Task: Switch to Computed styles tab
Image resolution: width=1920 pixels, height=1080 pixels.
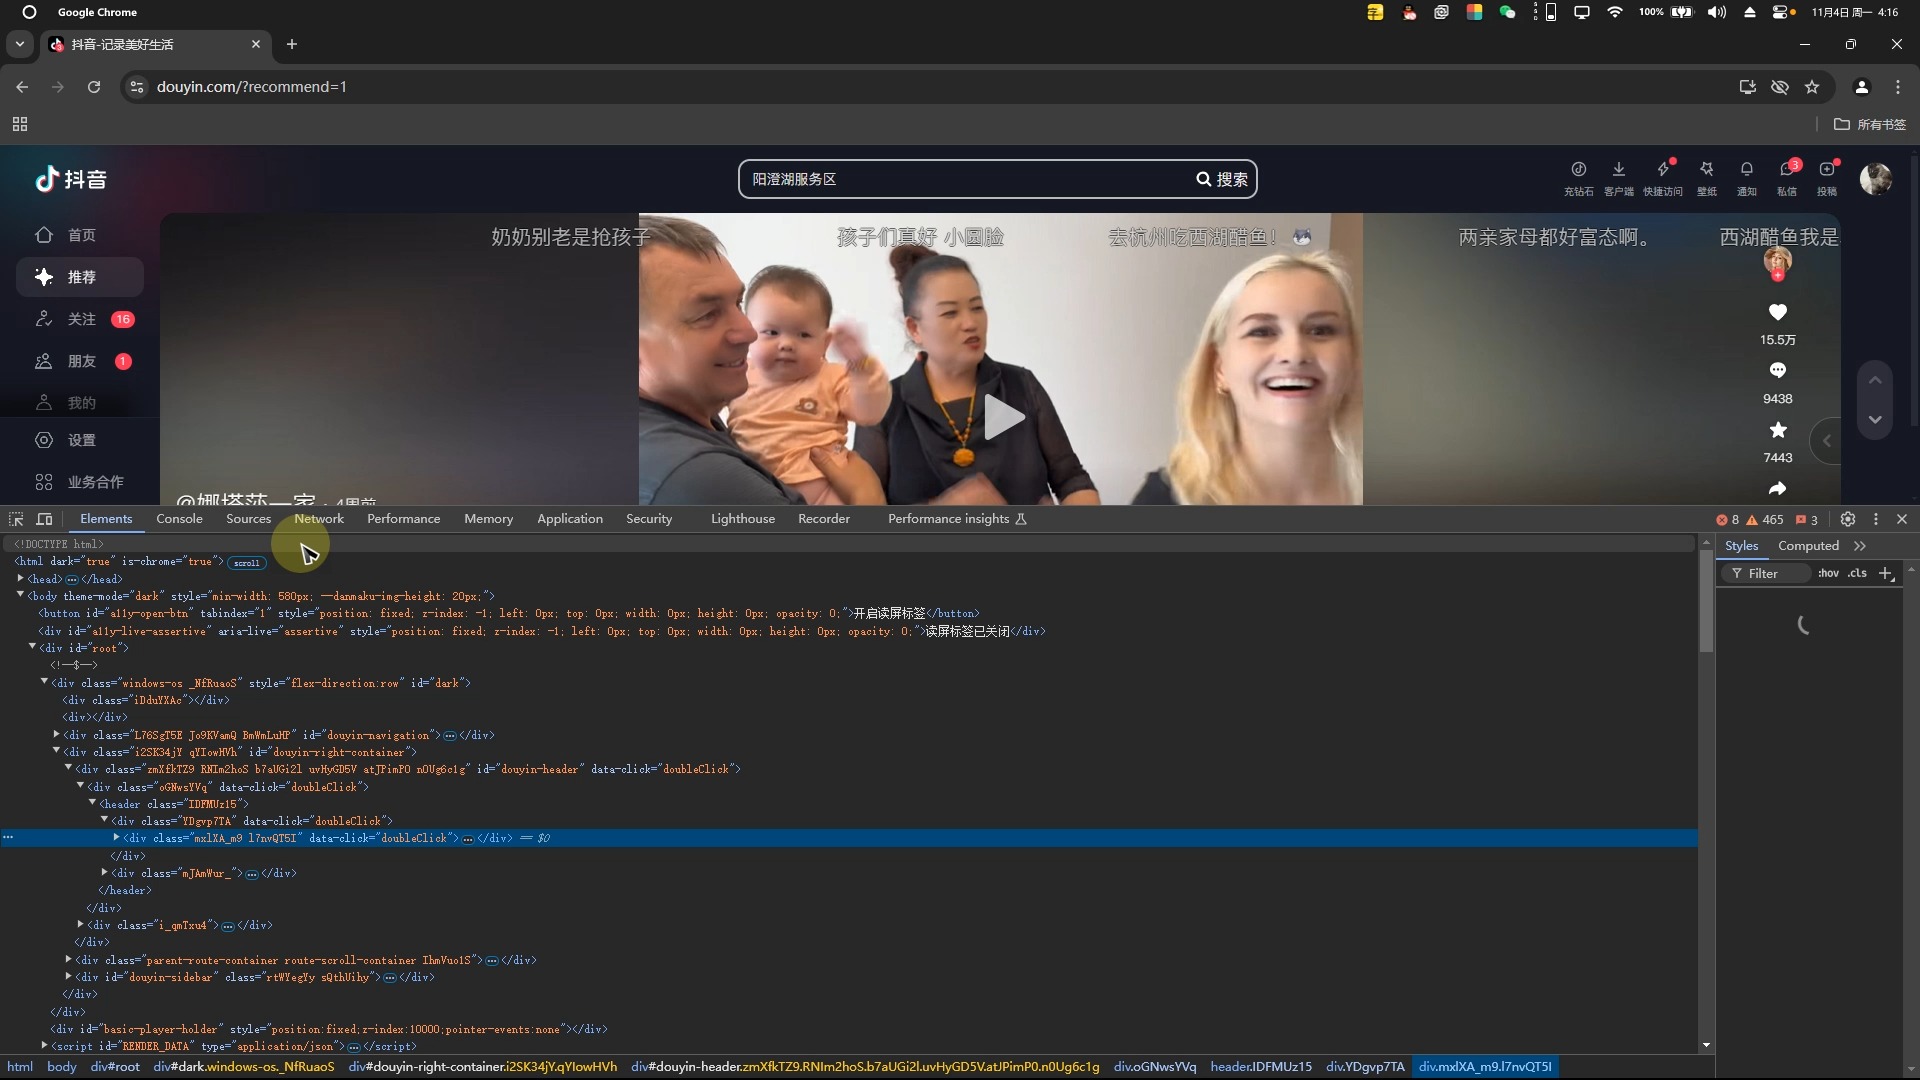Action: point(1808,546)
